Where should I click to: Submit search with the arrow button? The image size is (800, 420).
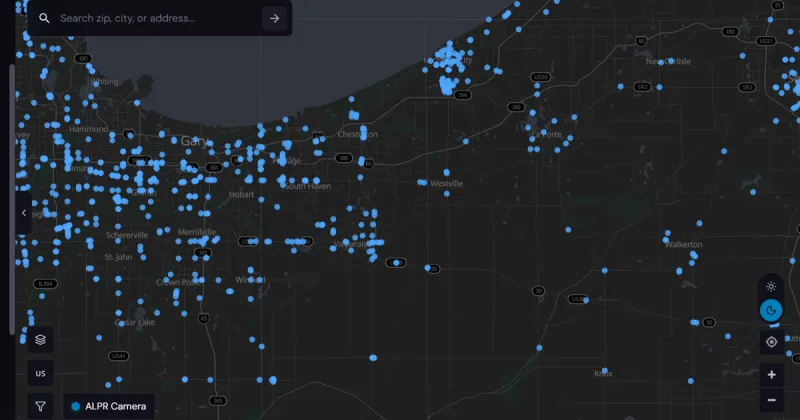pyautogui.click(x=274, y=18)
